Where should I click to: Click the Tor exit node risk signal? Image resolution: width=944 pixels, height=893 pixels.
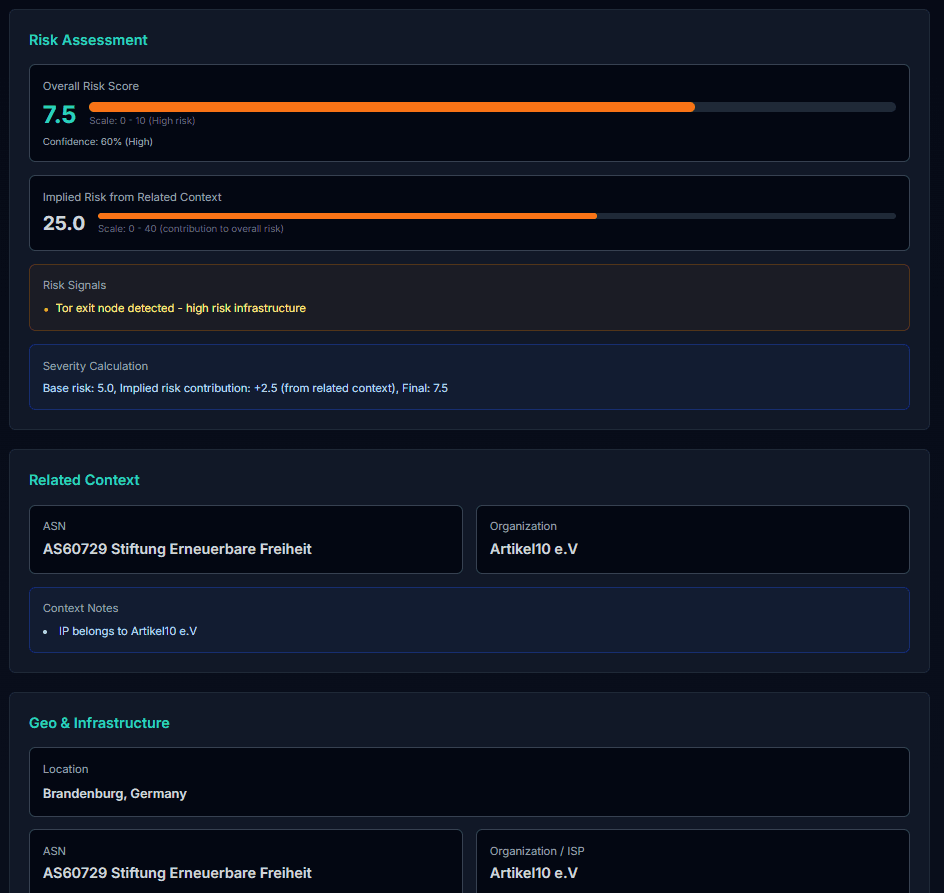(181, 308)
